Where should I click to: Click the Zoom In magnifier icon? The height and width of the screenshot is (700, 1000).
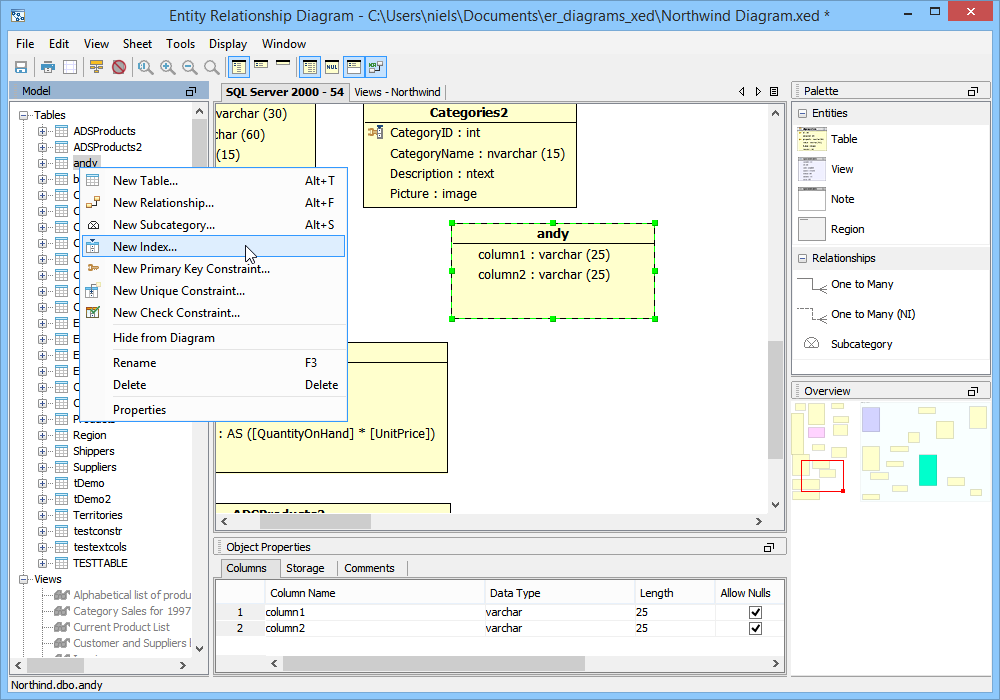coord(168,67)
